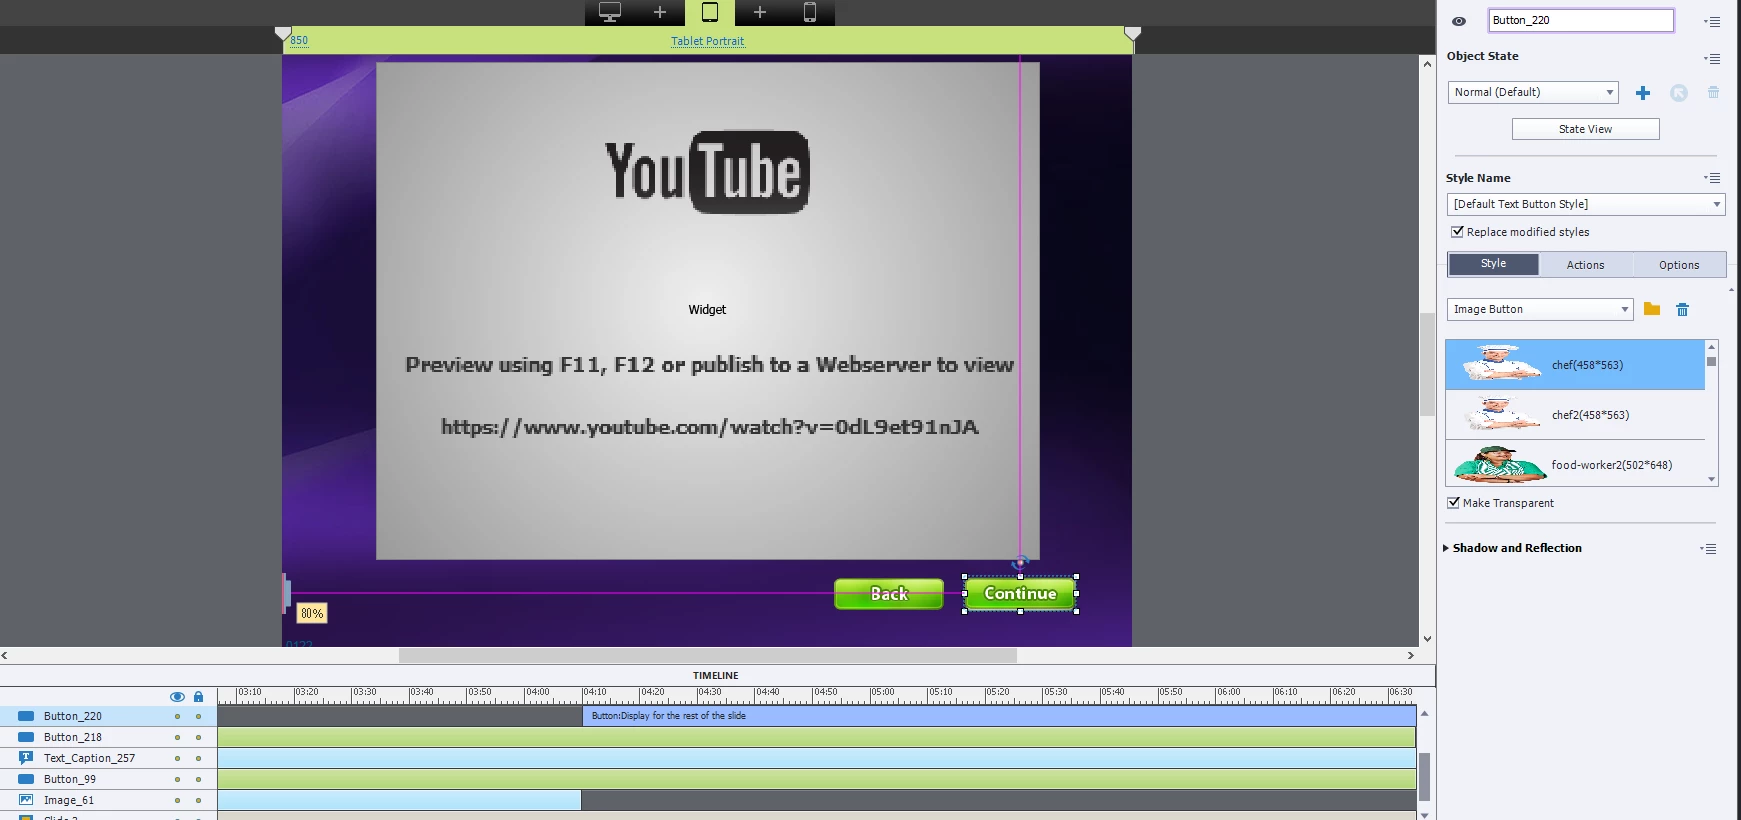The width and height of the screenshot is (1741, 820).
Task: Select the Button_218 layer type icon
Action: (x=26, y=737)
